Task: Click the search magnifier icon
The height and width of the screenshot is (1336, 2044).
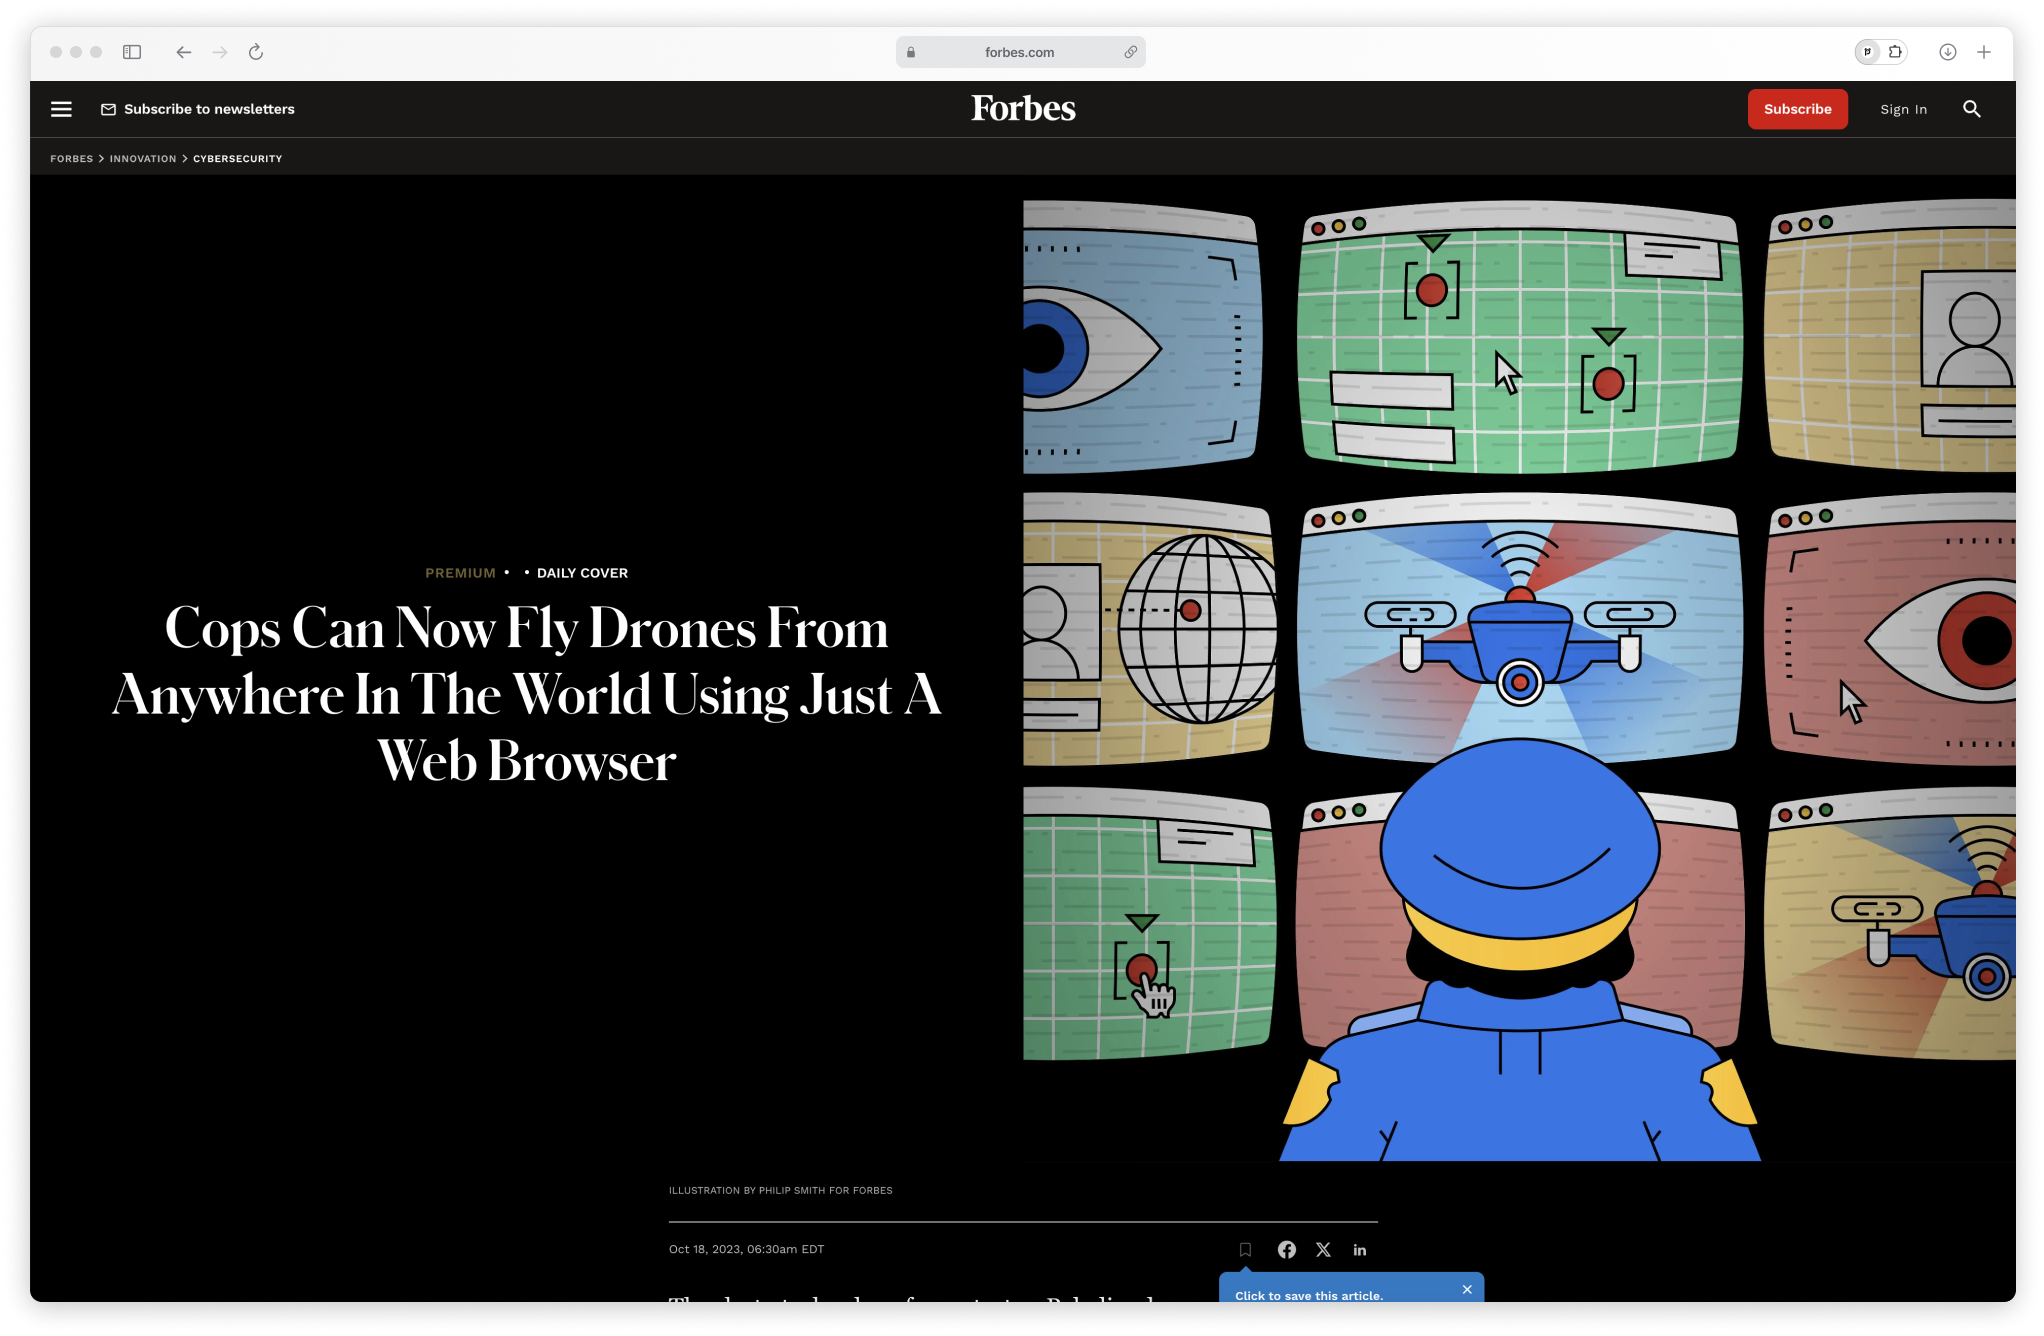Action: click(x=1971, y=109)
